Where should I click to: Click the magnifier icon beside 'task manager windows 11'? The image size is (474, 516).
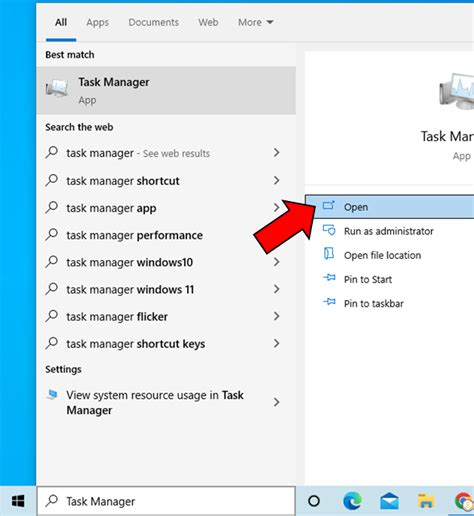(52, 289)
